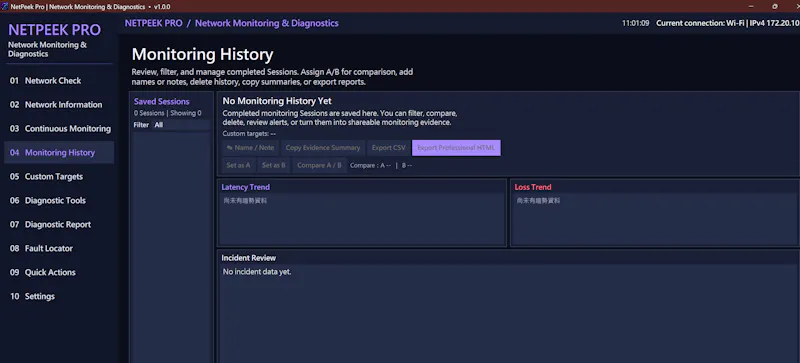Open the Filter All dropdown
The width and height of the screenshot is (800, 363).
(181, 125)
